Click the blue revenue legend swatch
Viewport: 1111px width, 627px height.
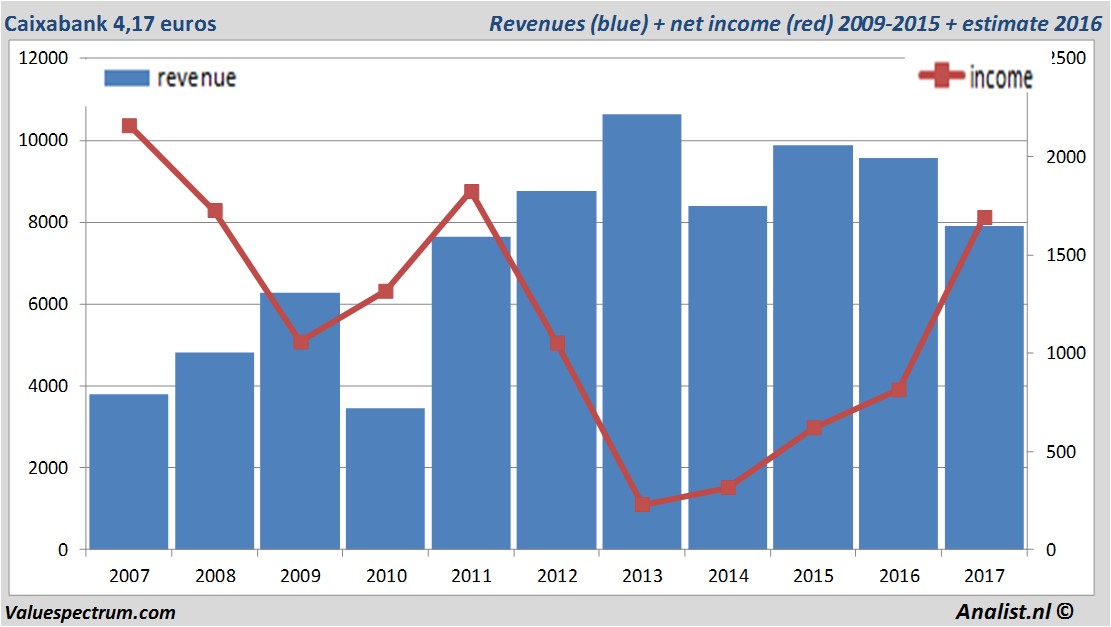(x=127, y=78)
